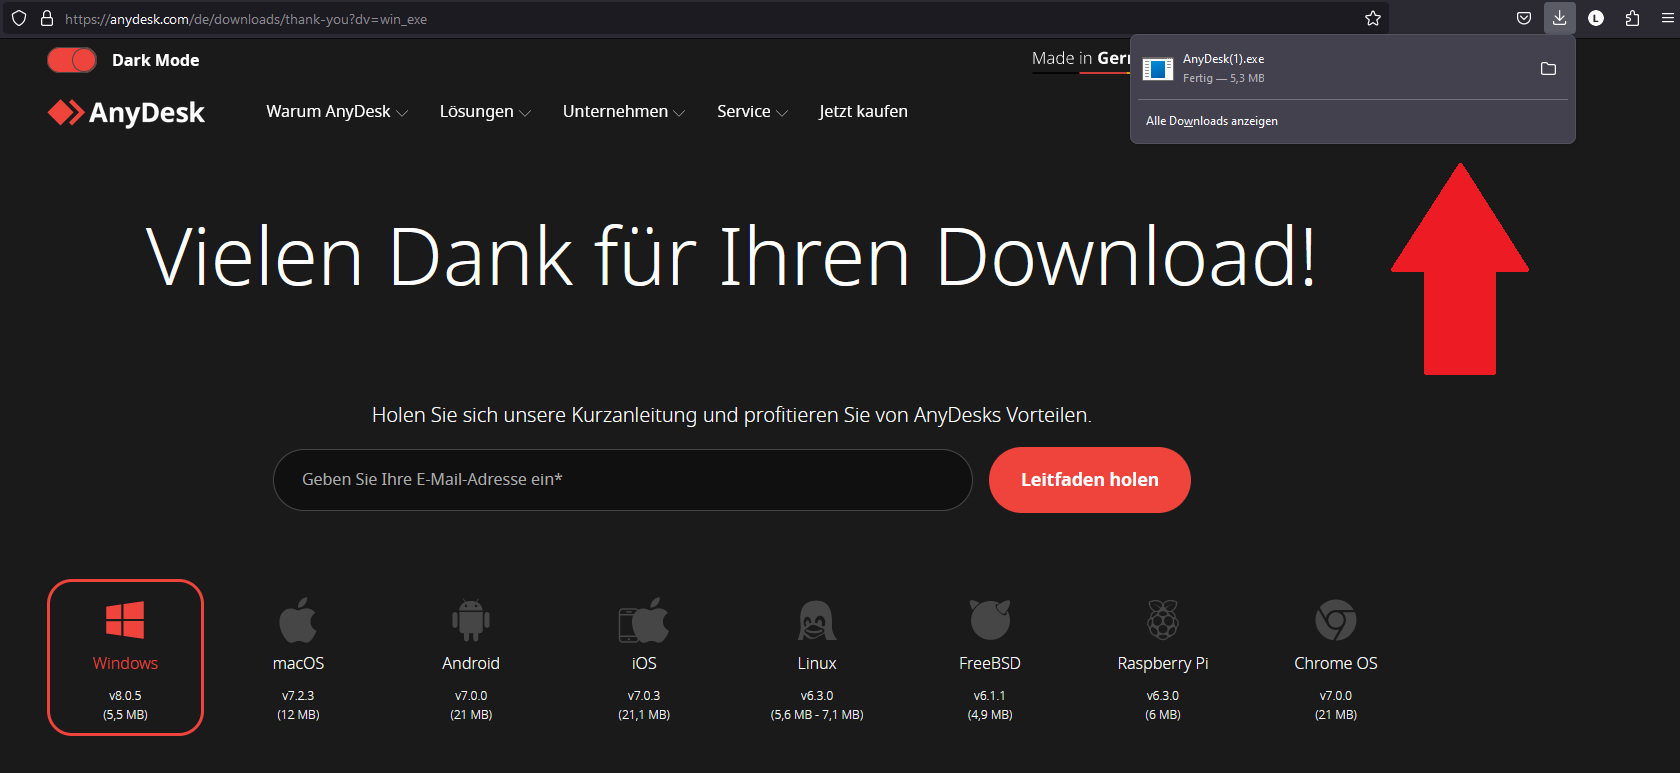This screenshot has width=1680, height=773.
Task: Click the AnyDesk logo
Action: click(126, 113)
